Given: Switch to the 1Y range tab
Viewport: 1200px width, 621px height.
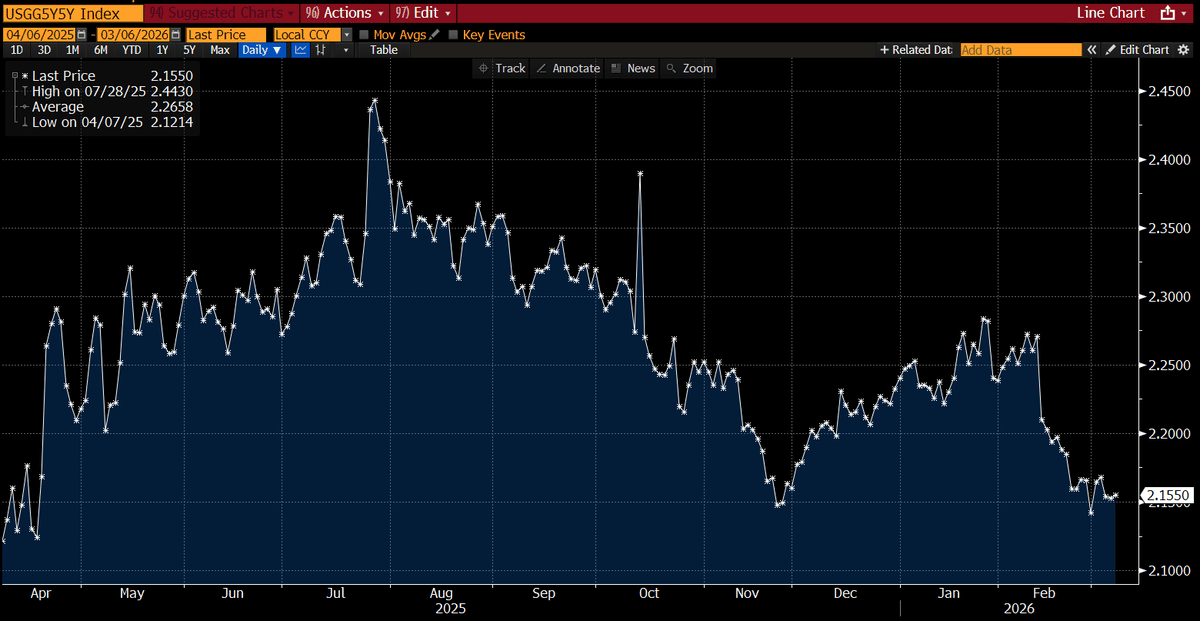Looking at the screenshot, I should point(160,48).
